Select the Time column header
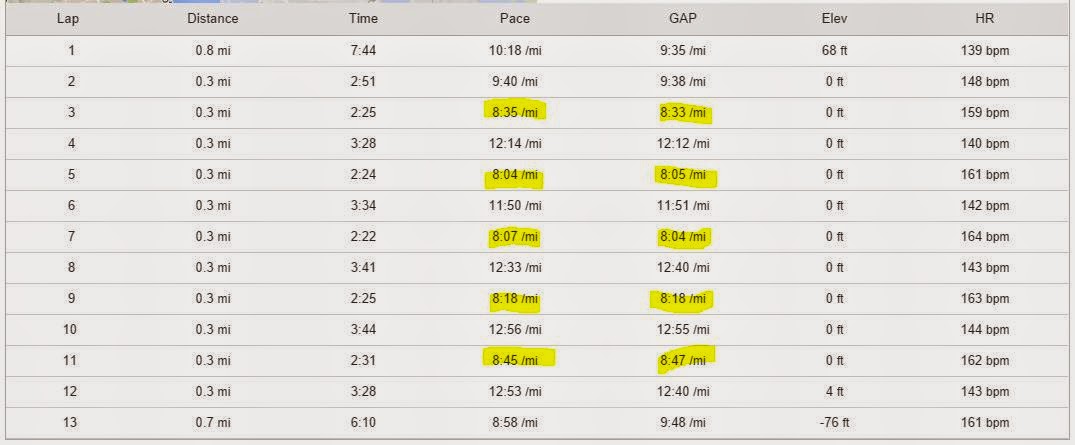The image size is (1075, 445). click(x=363, y=19)
